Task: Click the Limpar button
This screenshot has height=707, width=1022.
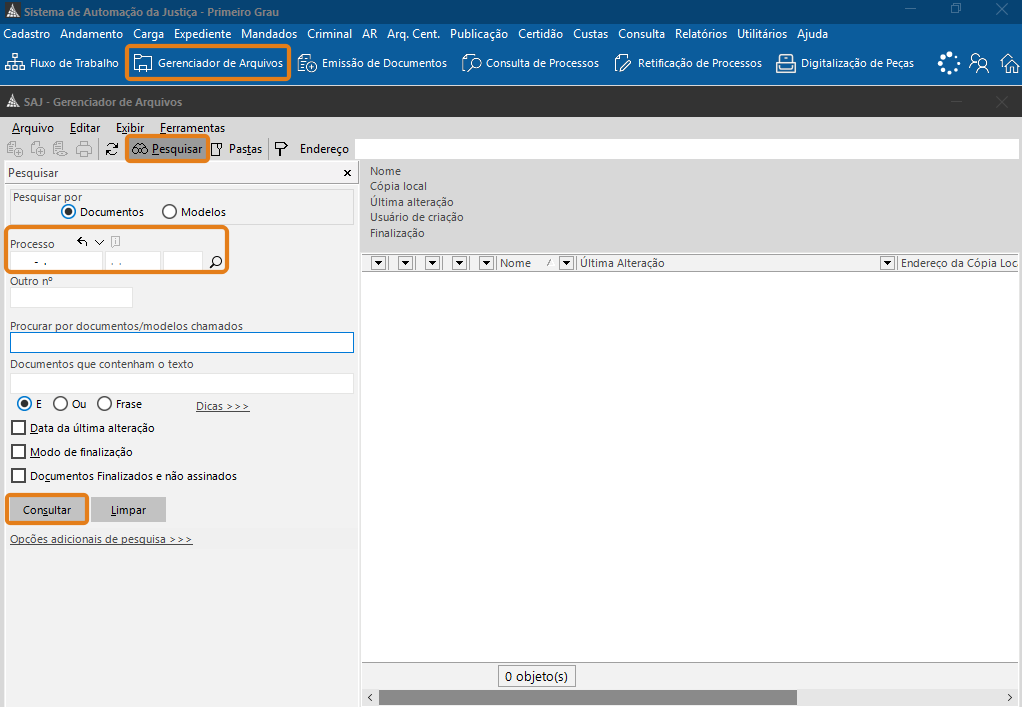Action: (128, 510)
